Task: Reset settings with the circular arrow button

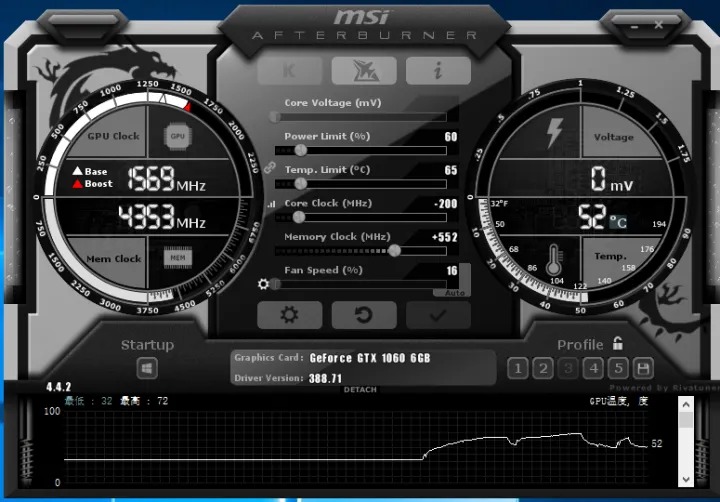Action: point(364,315)
